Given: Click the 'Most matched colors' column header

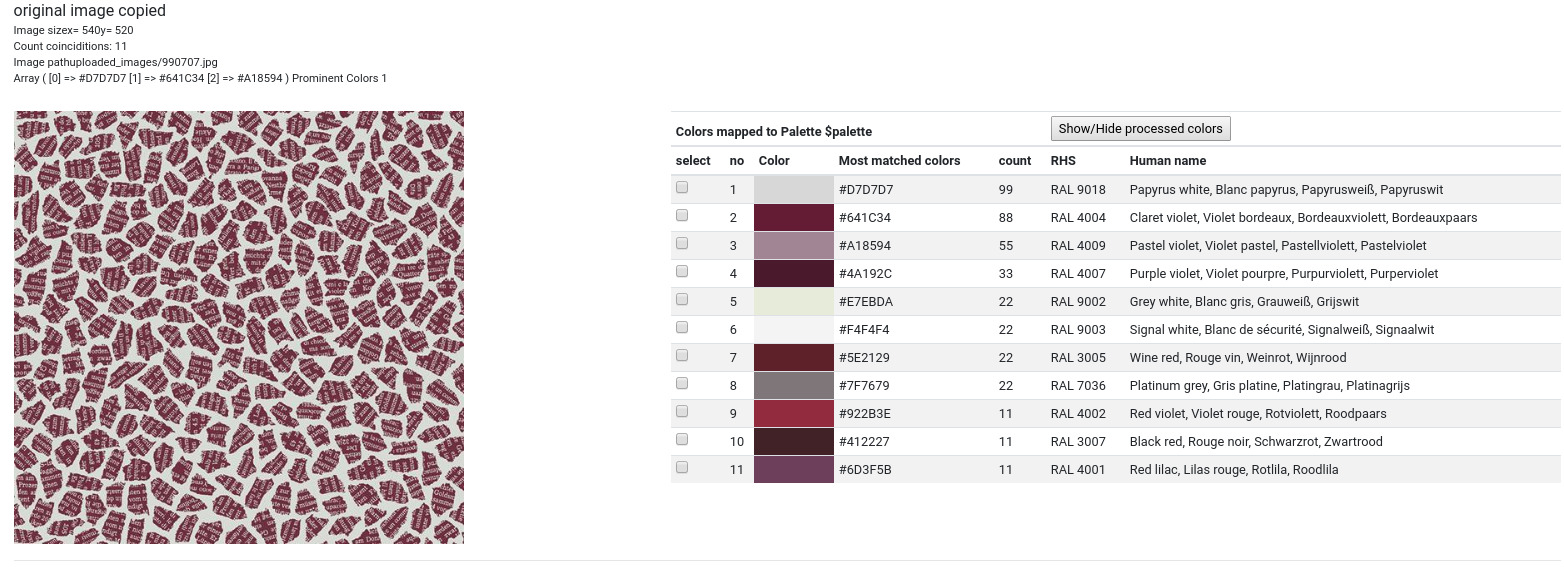Looking at the screenshot, I should 899,161.
